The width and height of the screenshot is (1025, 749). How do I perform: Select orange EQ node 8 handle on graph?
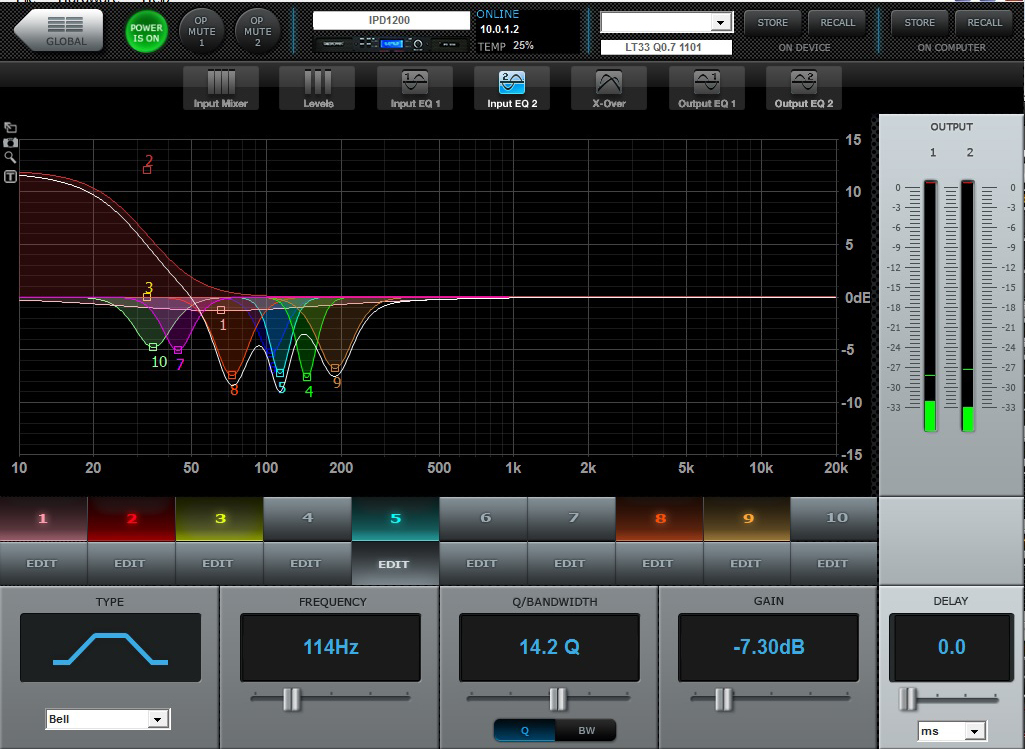coord(232,375)
